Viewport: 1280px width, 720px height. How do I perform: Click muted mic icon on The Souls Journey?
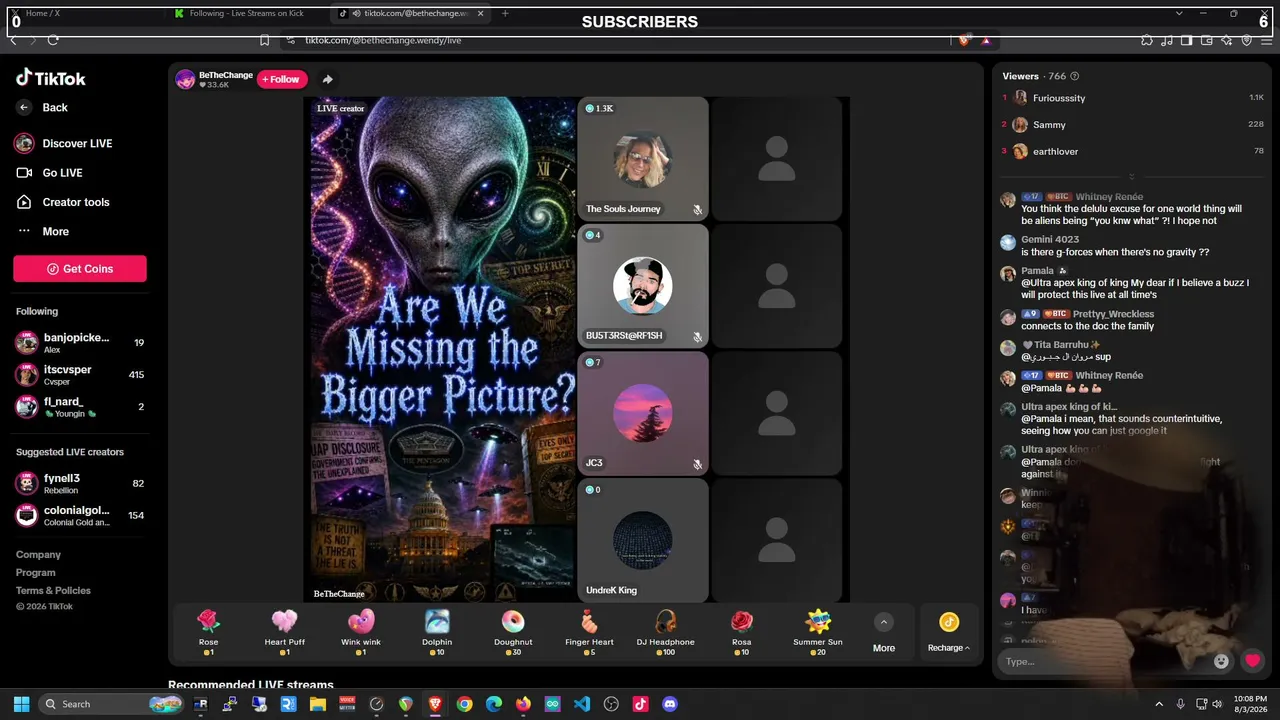697,210
